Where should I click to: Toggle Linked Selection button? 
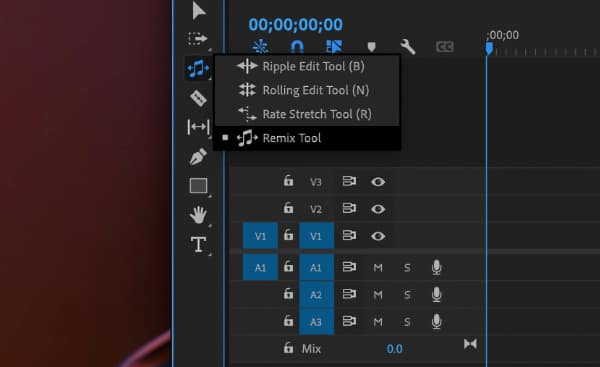pos(334,47)
